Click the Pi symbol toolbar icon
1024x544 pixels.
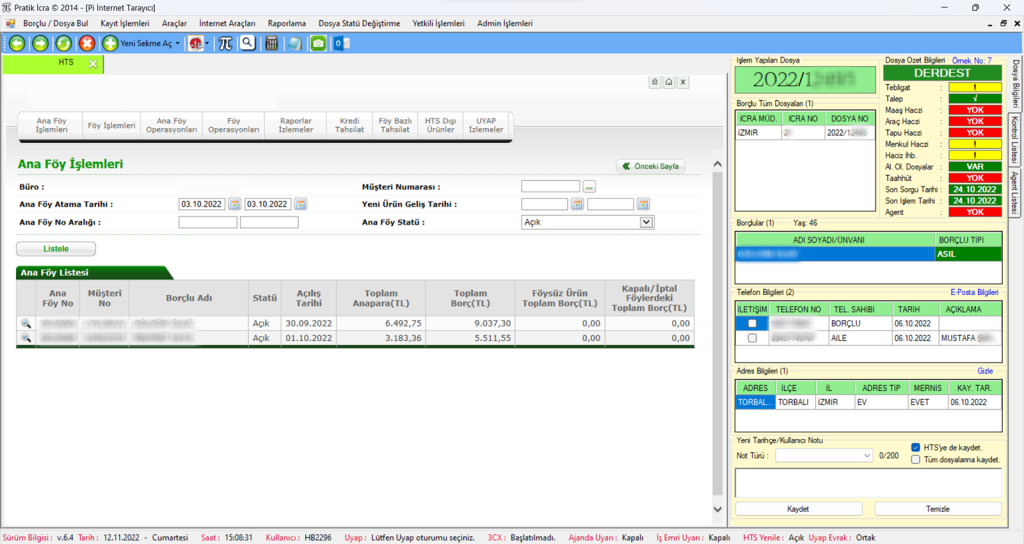[x=225, y=43]
